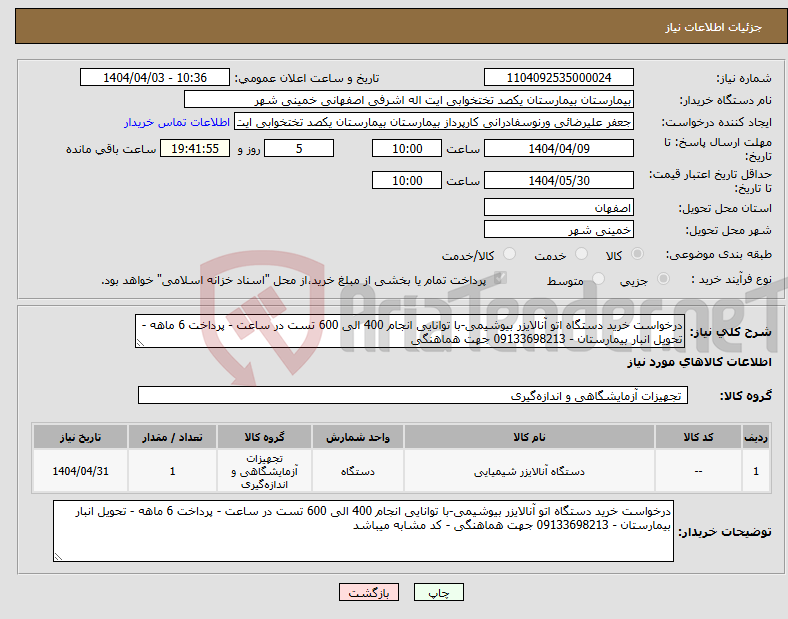Click the page title جزئیات اطلاعات نیاز
The image size is (788, 619).
pos(714,27)
